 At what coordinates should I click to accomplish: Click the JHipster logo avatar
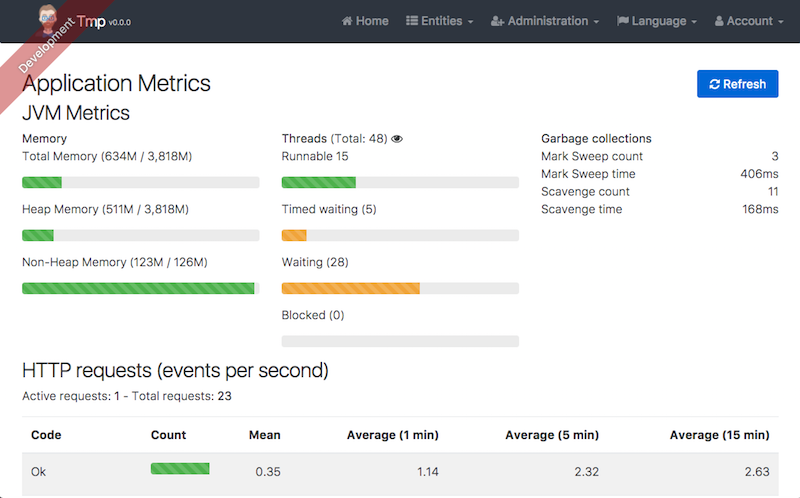point(47,19)
